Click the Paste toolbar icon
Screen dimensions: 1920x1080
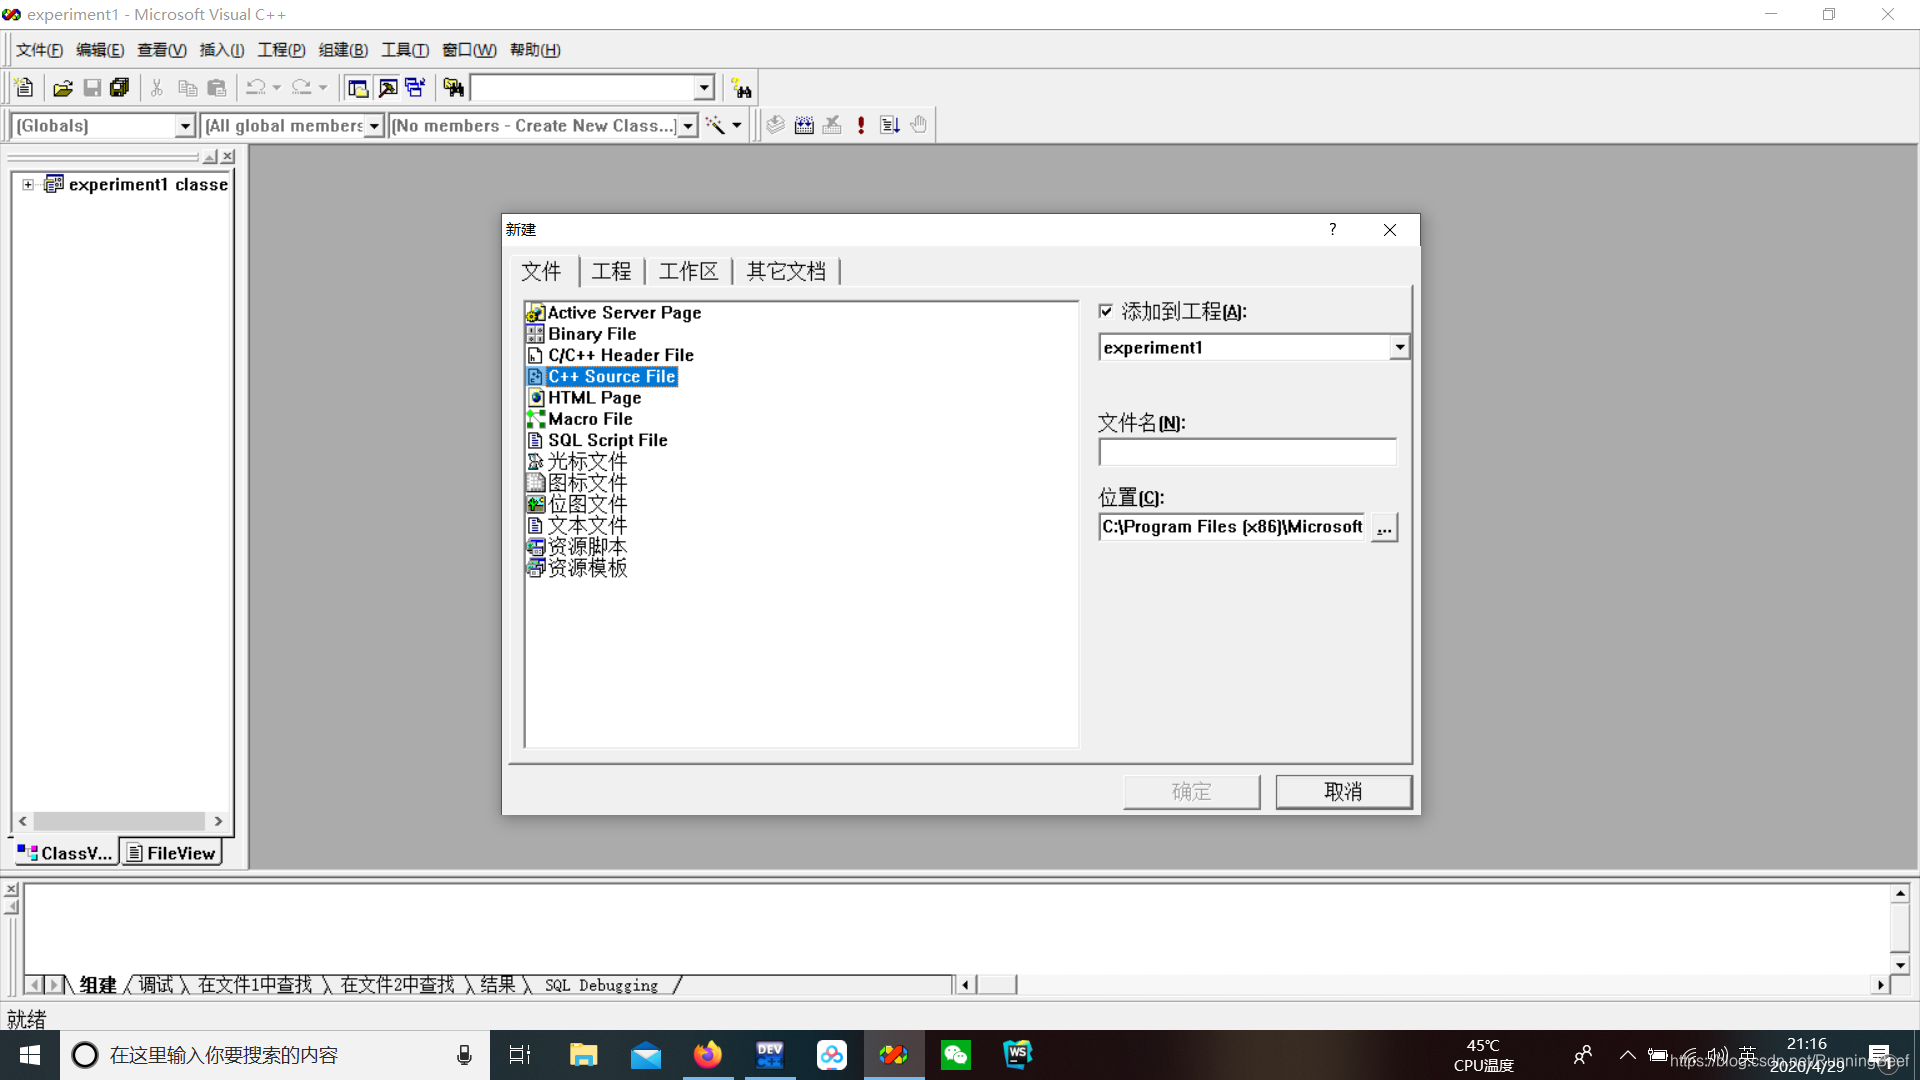tap(216, 88)
